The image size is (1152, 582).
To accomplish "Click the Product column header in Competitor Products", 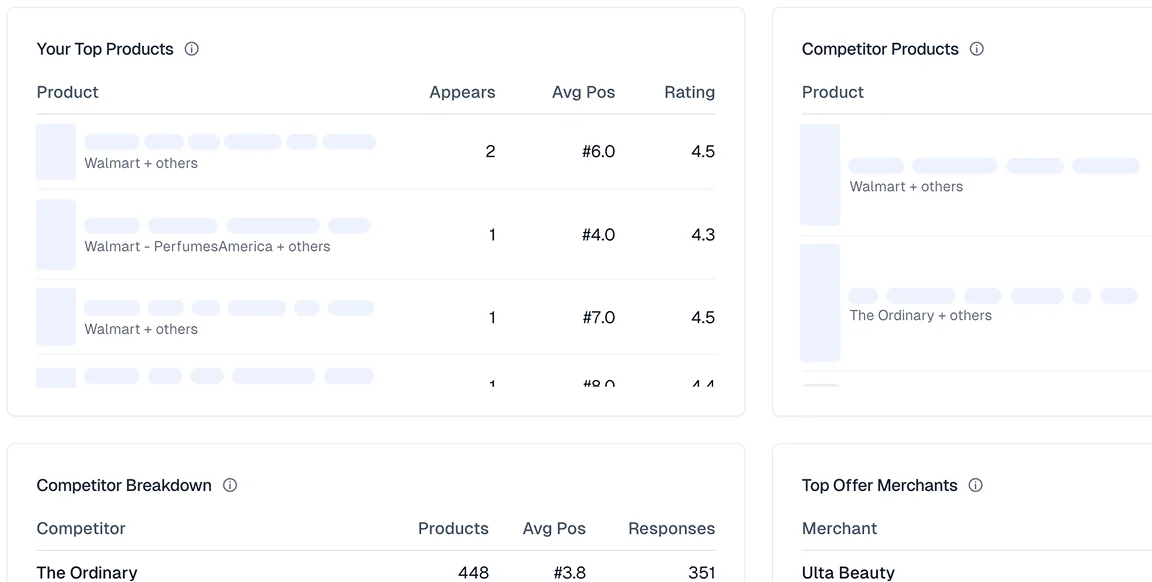I will [x=832, y=92].
